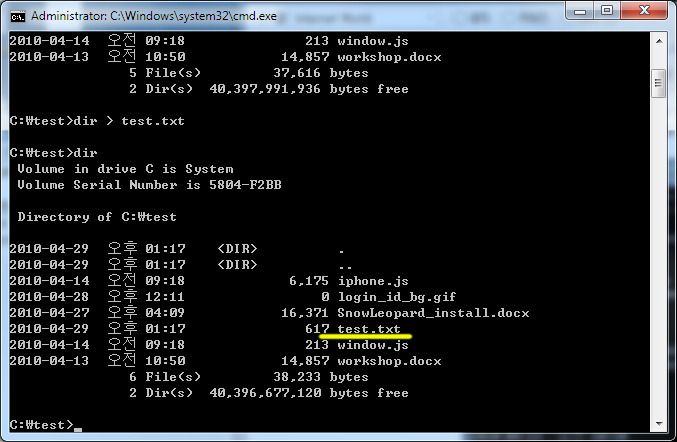The width and height of the screenshot is (677, 442).
Task: Click the second <DIR> entry for '..'
Action: 237,265
